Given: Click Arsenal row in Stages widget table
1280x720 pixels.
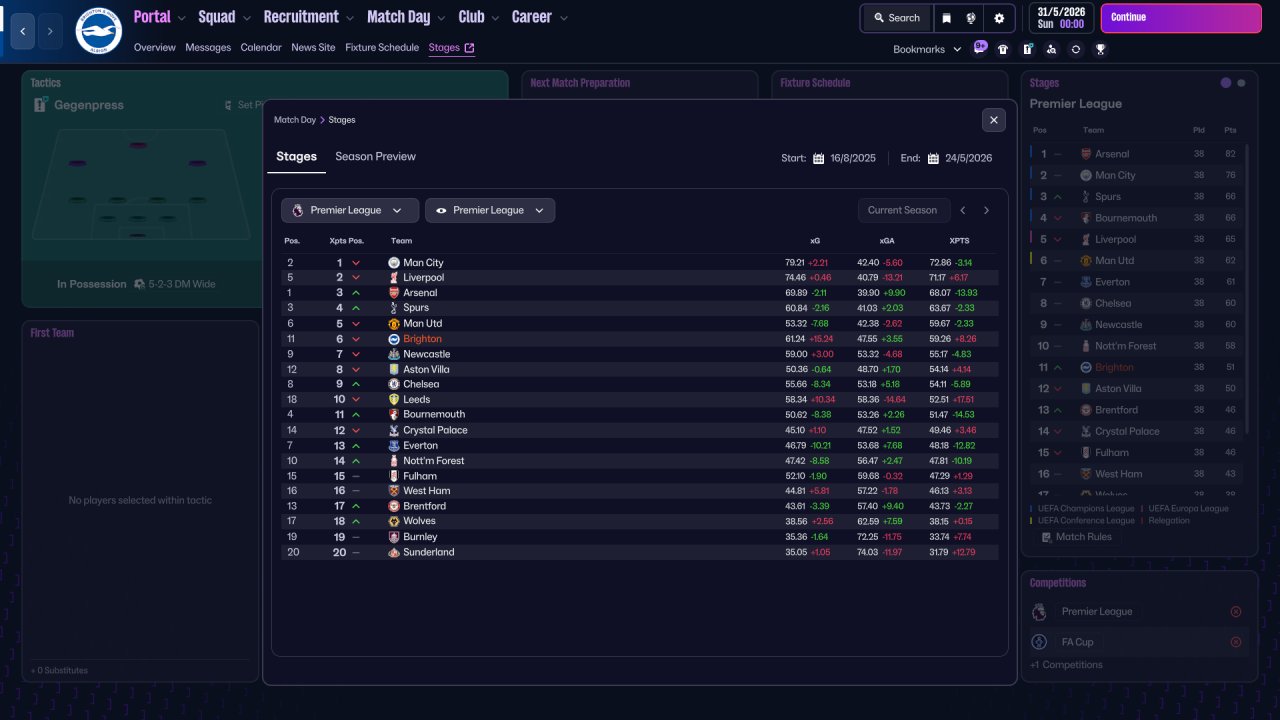Looking at the screenshot, I should tap(1138, 154).
